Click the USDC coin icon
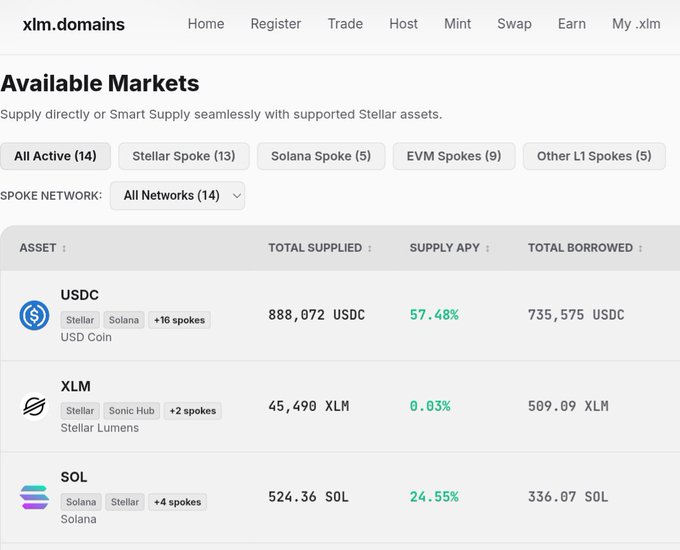This screenshot has height=550, width=680. (34, 315)
